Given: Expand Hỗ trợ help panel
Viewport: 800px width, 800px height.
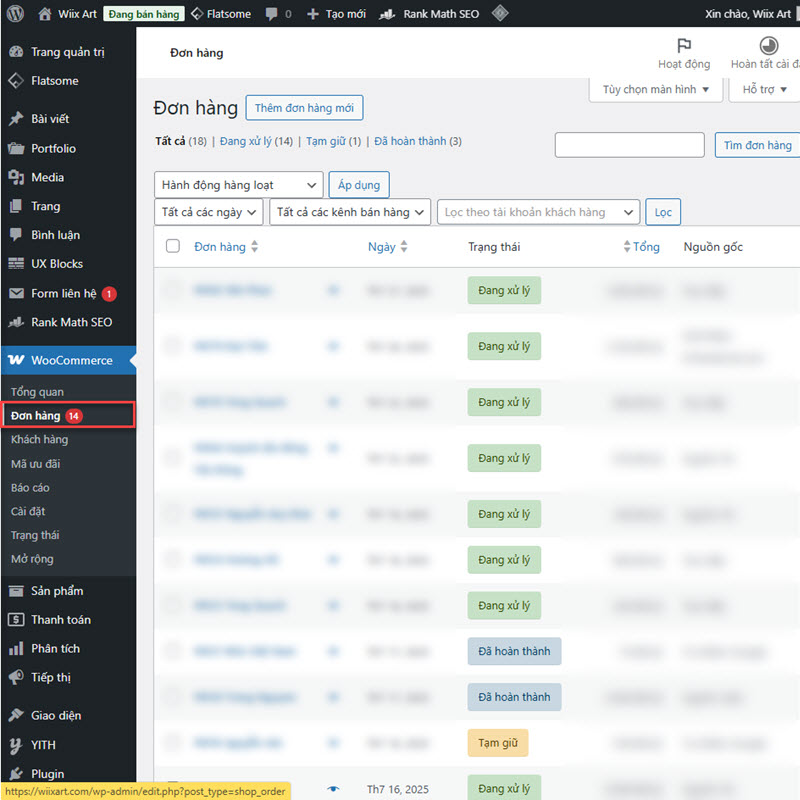Looking at the screenshot, I should click(764, 90).
